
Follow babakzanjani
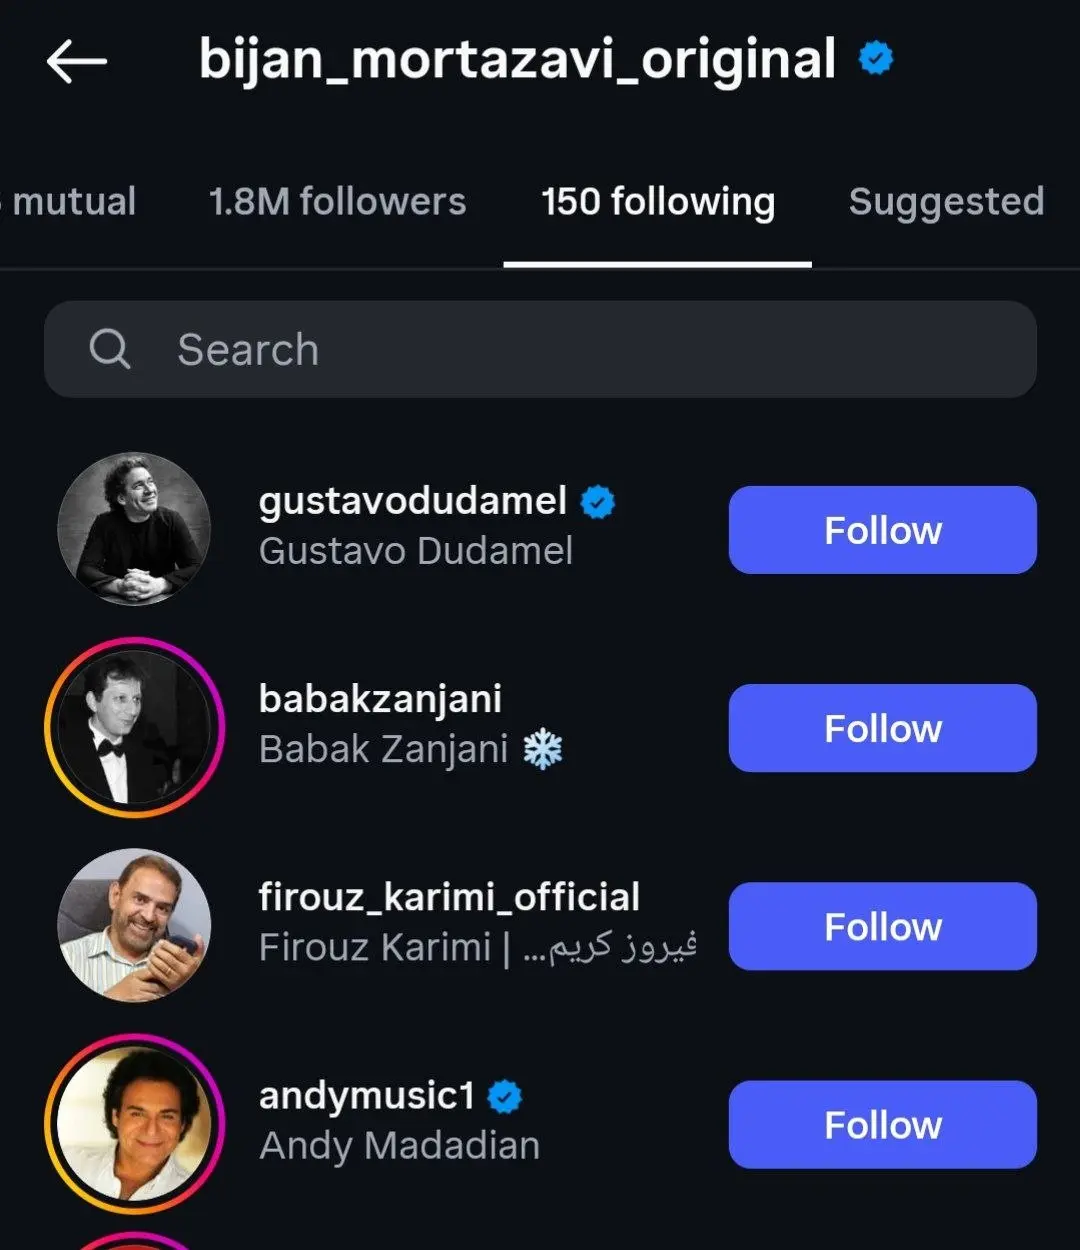[x=882, y=728]
